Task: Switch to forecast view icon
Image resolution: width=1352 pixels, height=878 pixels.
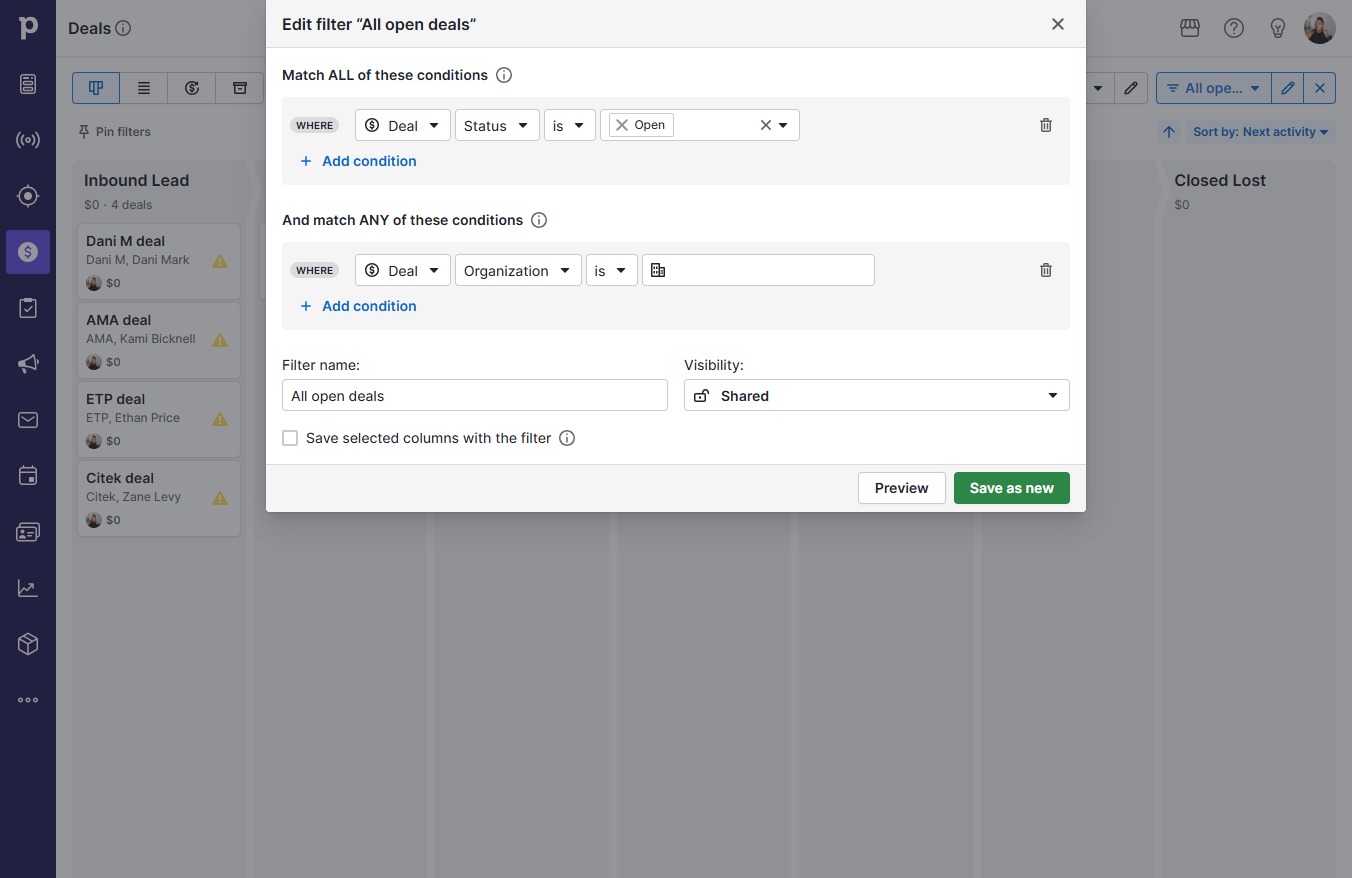Action: point(192,88)
